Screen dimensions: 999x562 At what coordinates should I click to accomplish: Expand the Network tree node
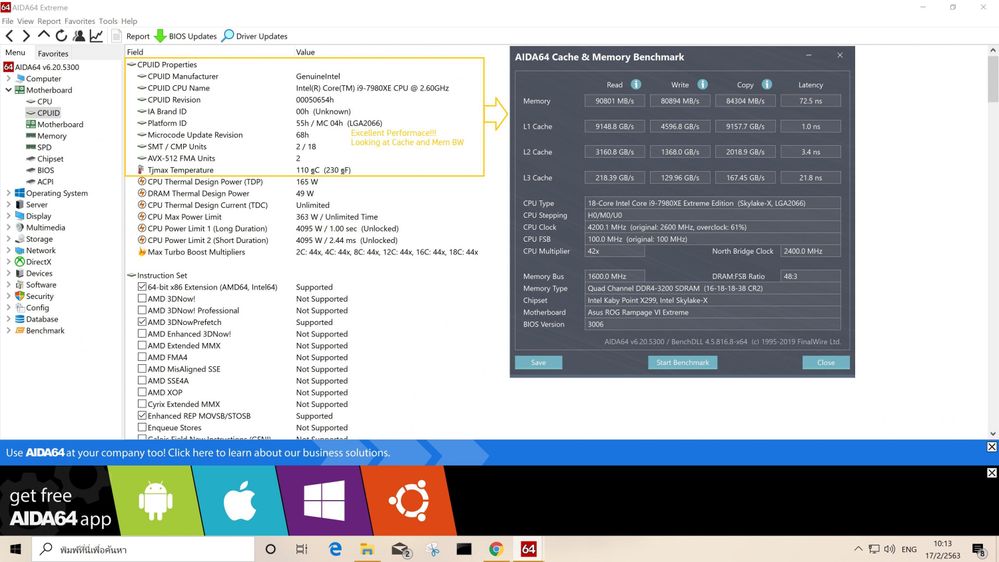pyautogui.click(x=9, y=250)
